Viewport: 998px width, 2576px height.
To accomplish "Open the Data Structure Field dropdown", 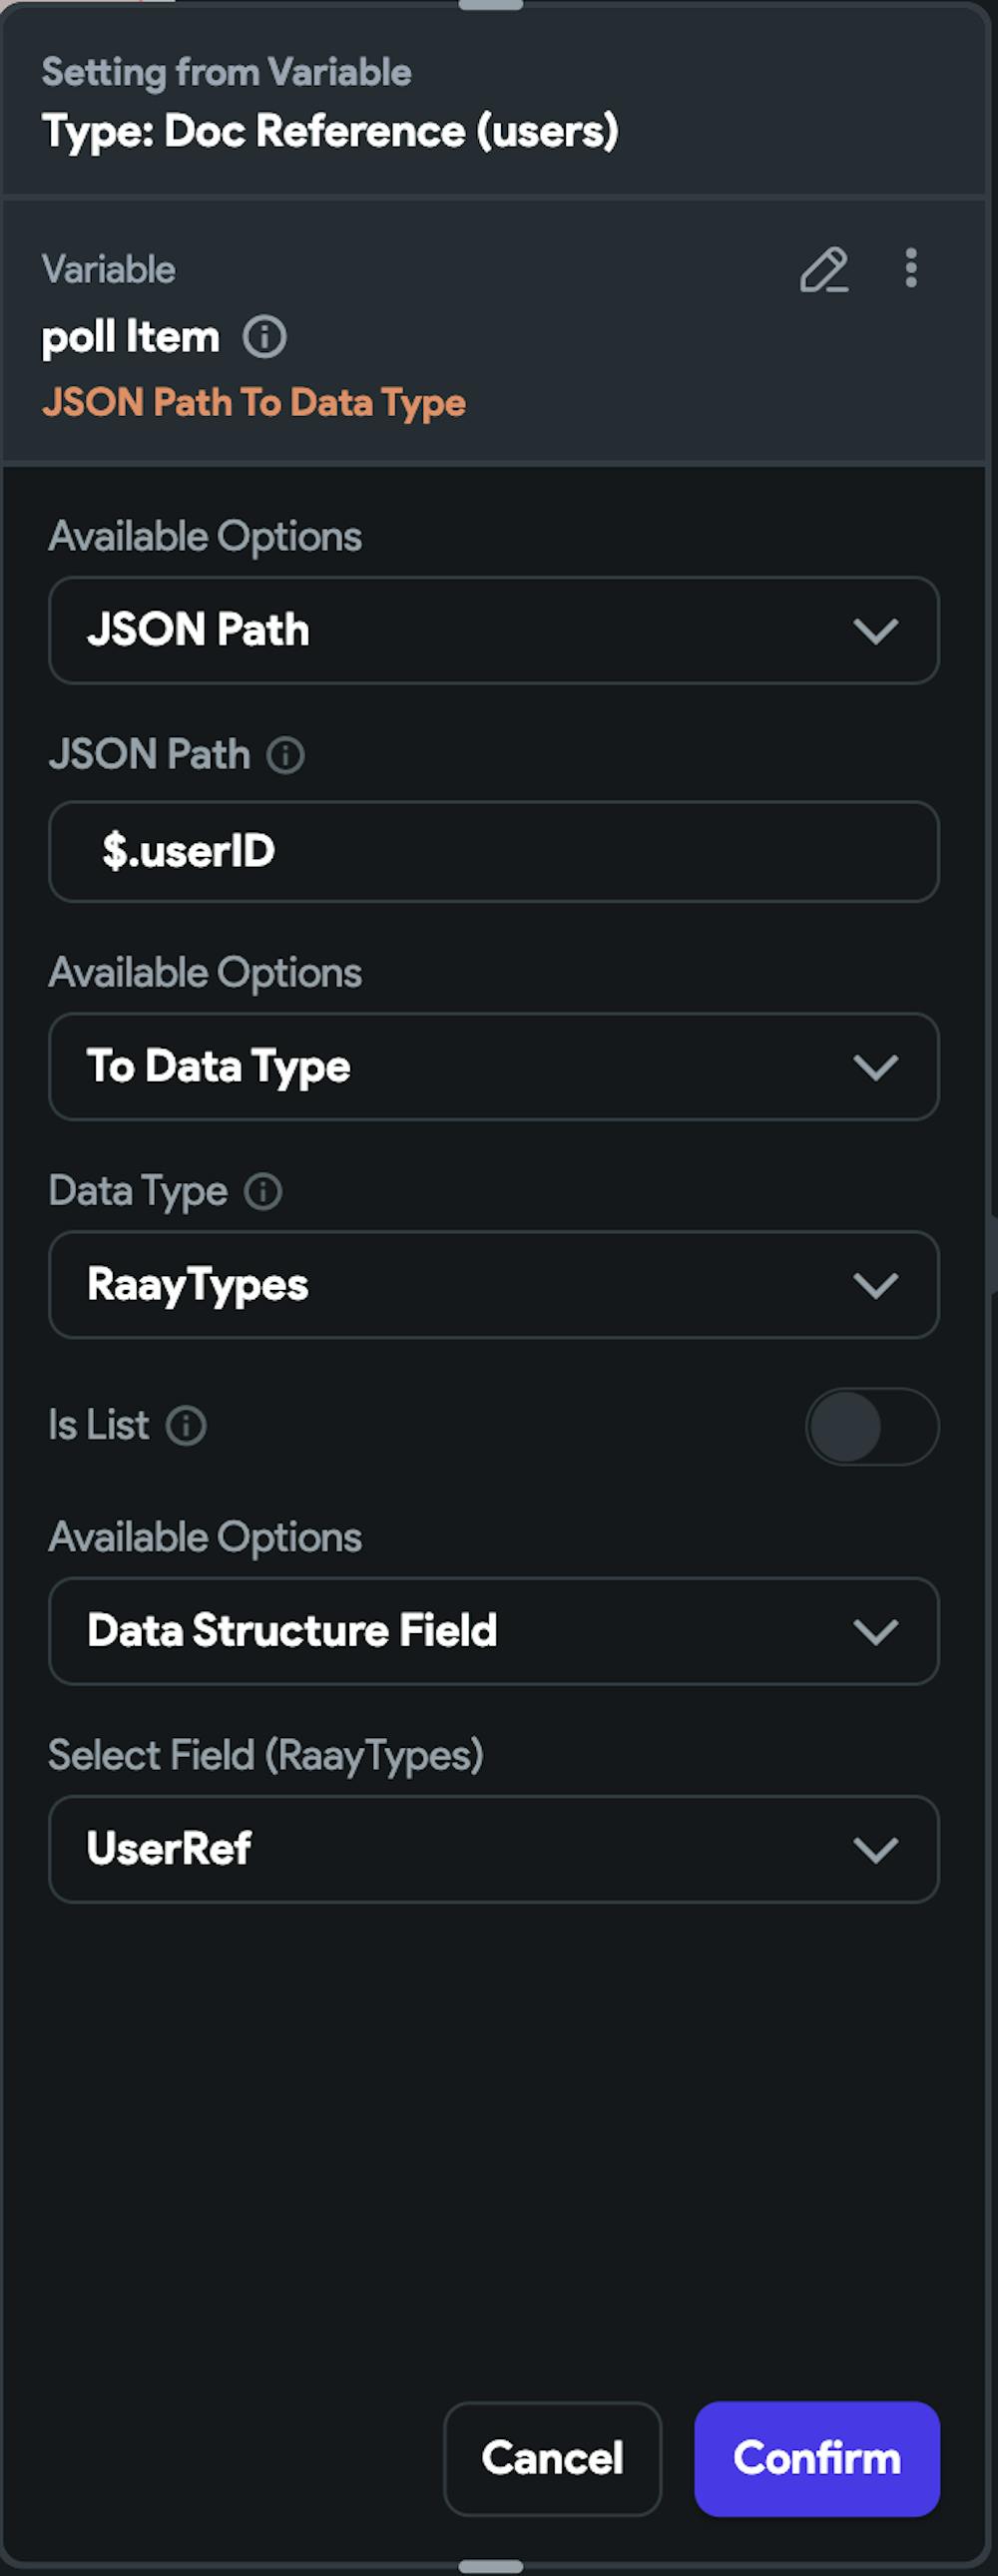I will pos(493,1630).
